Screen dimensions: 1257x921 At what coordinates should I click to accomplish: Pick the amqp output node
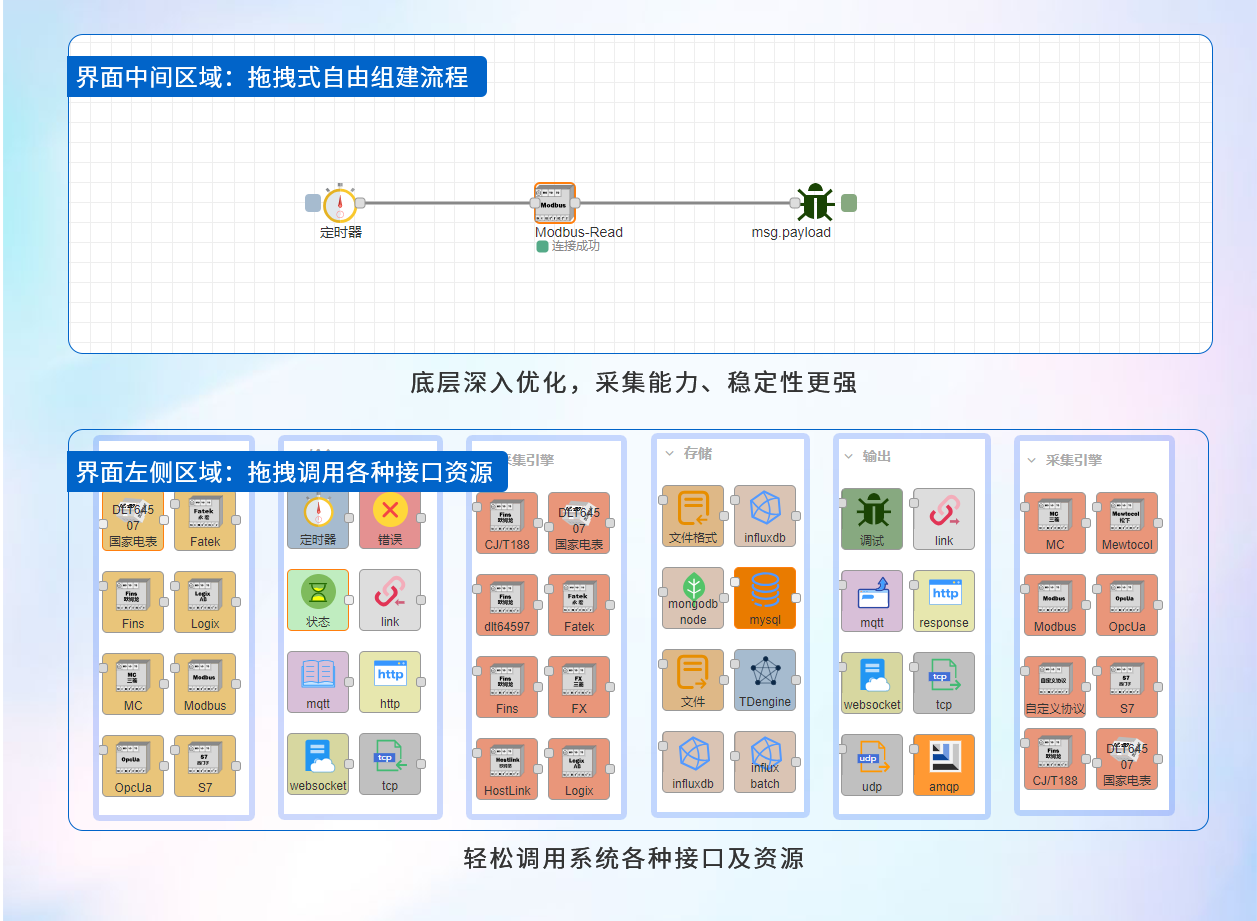[944, 765]
